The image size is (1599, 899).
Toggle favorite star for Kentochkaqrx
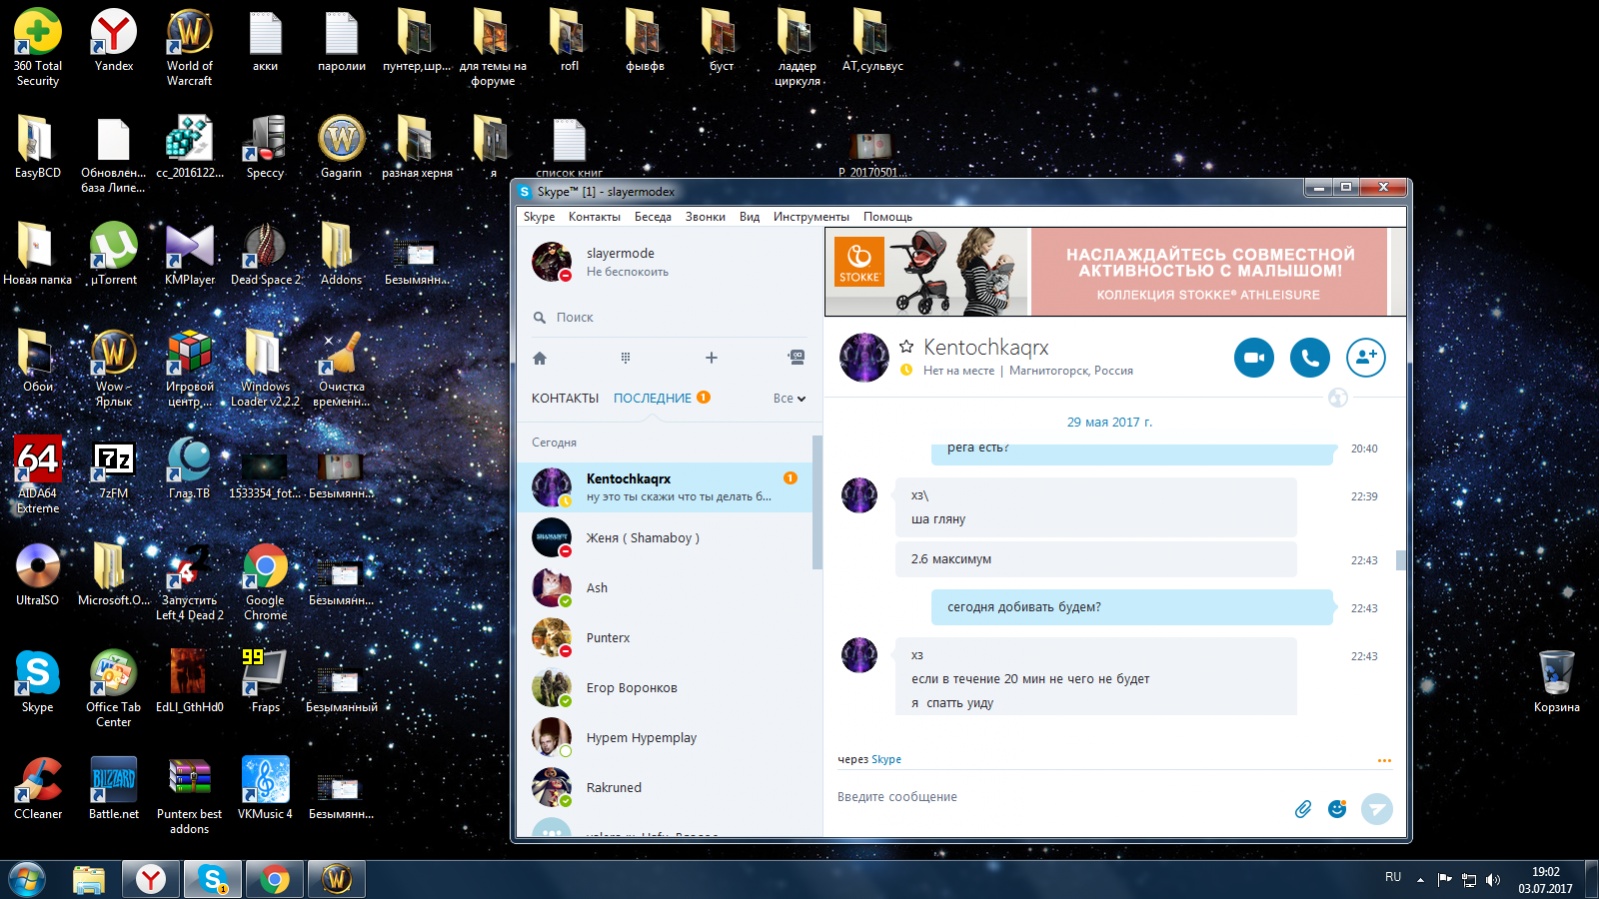[906, 347]
